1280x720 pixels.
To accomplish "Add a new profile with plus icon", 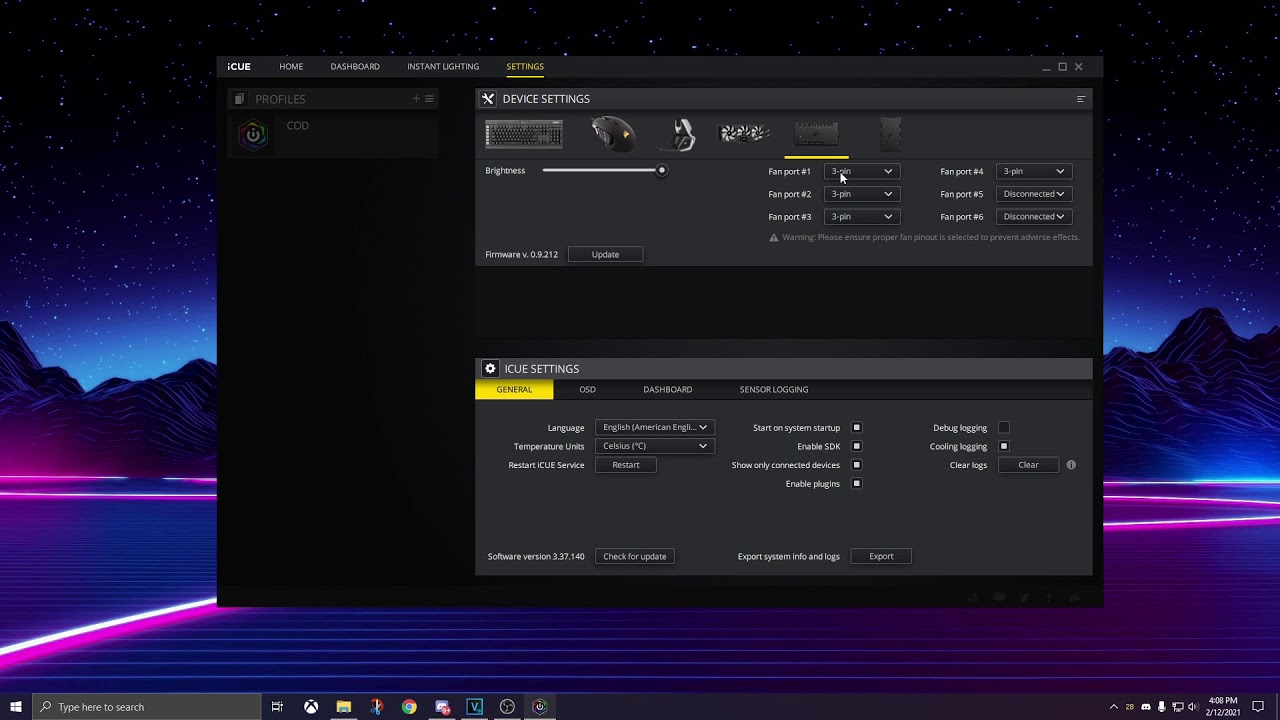I will point(416,98).
